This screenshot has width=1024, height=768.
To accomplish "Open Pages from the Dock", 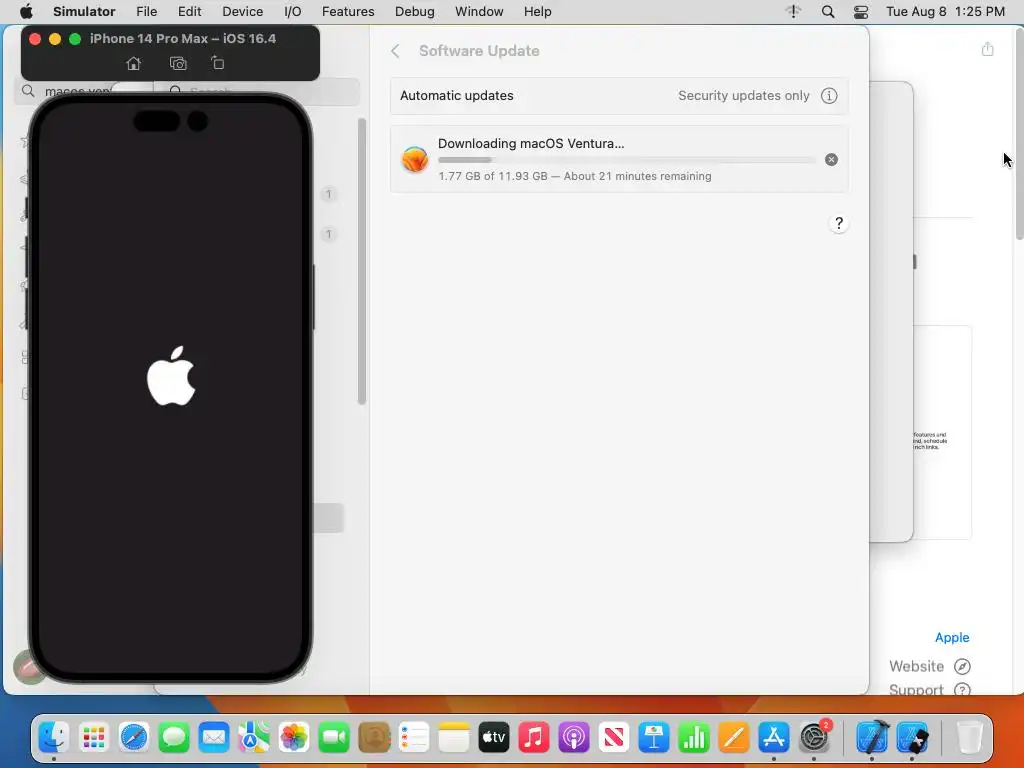I will [x=733, y=738].
